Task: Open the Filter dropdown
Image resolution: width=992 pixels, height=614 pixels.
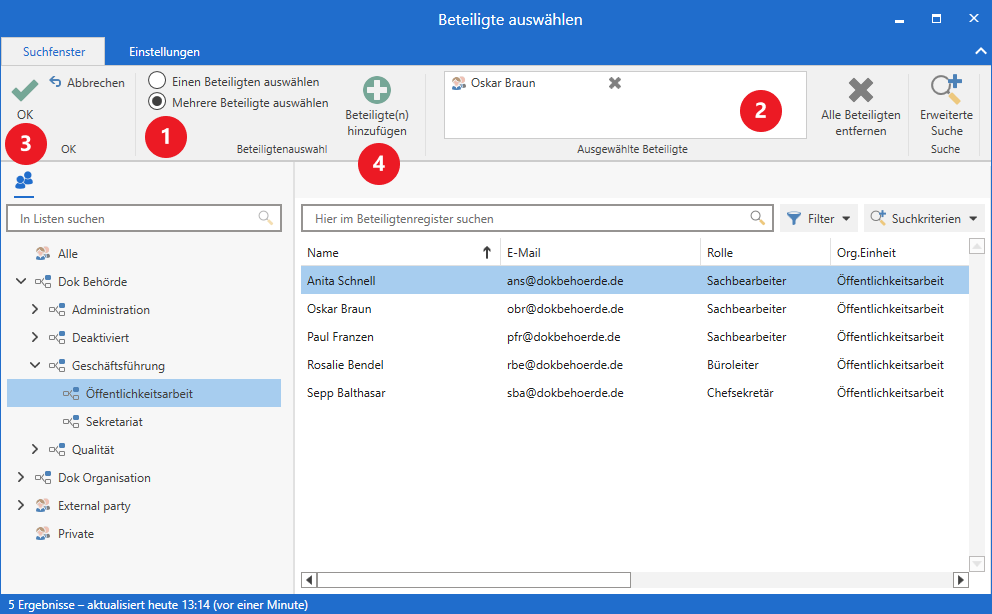Action: (819, 218)
